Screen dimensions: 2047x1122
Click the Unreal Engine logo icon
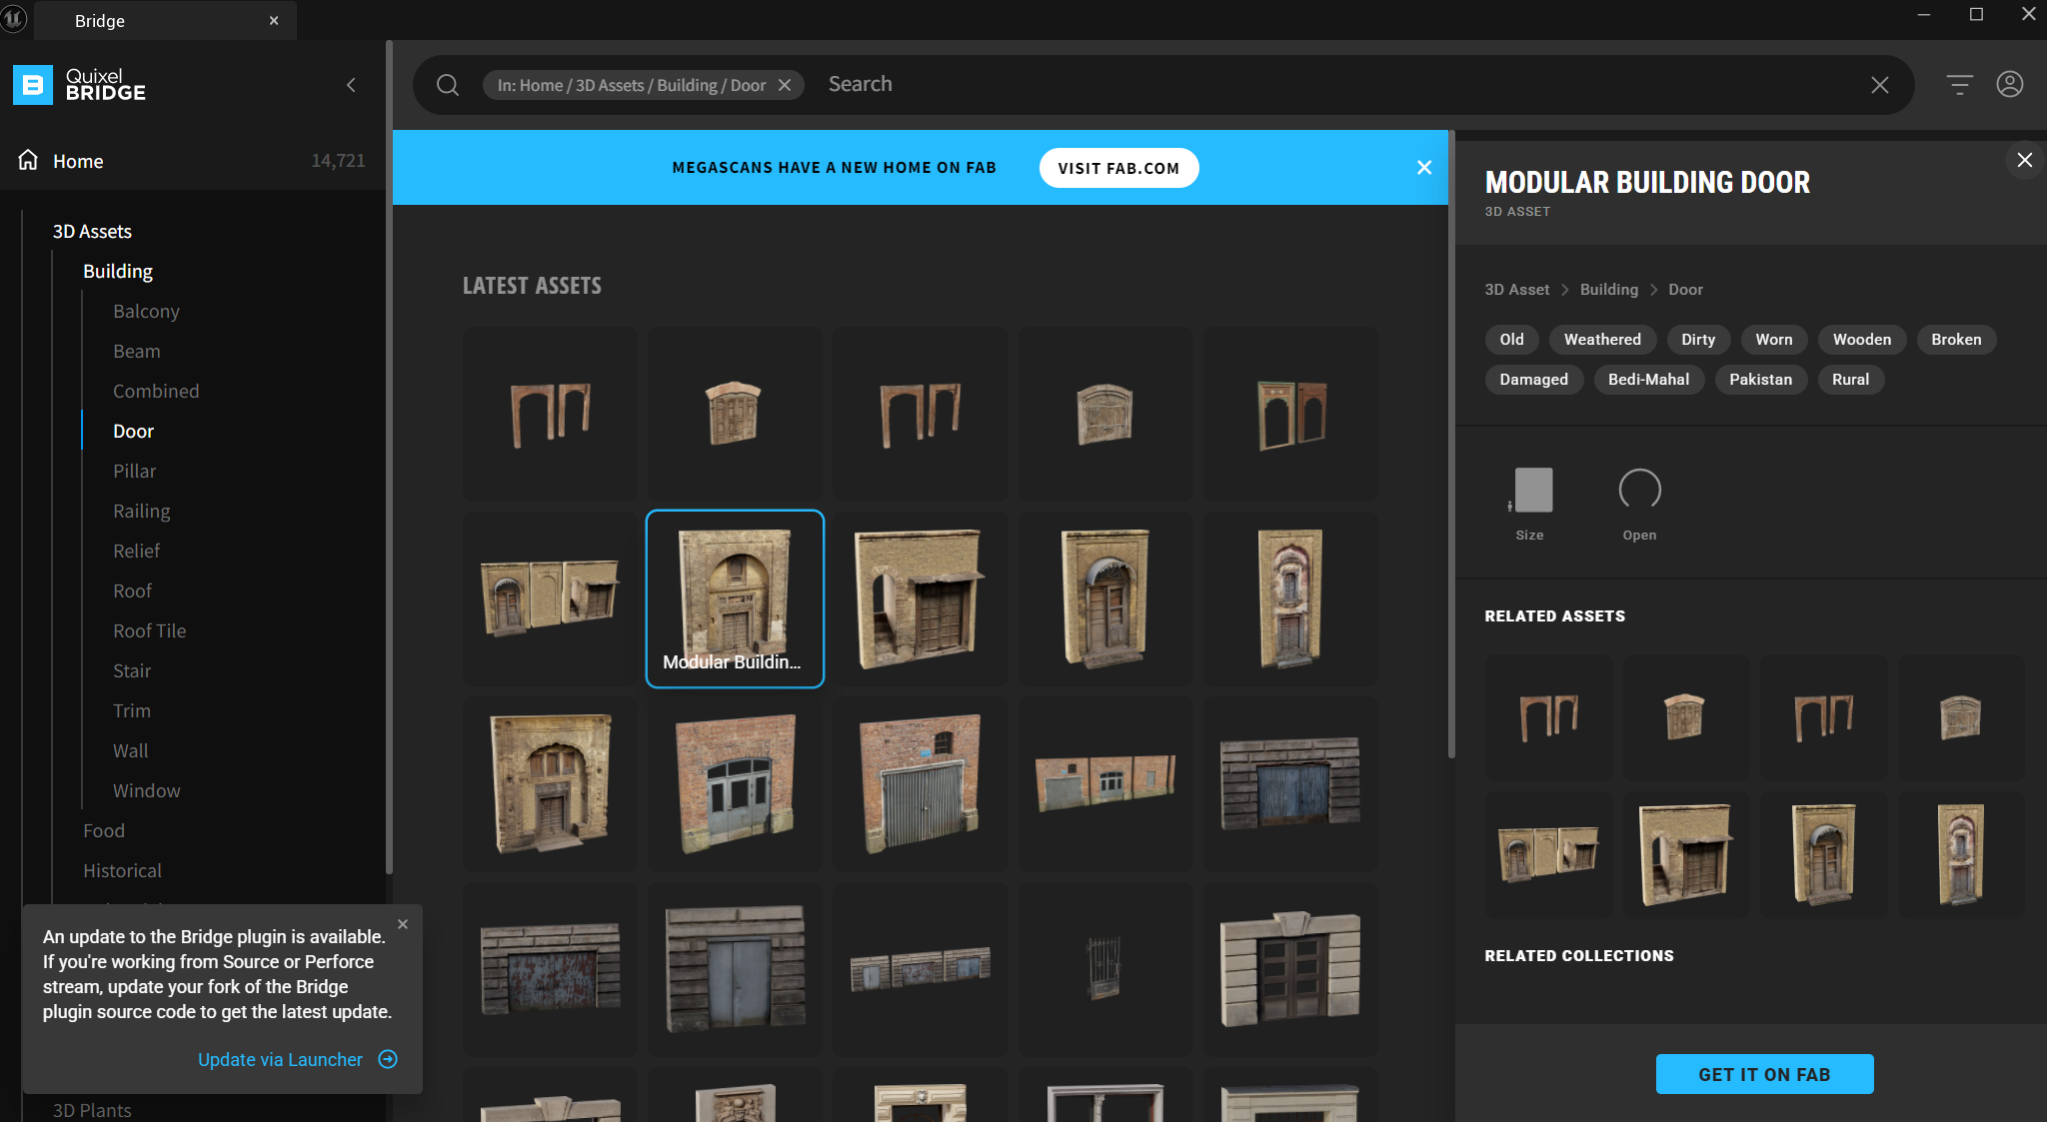13,19
